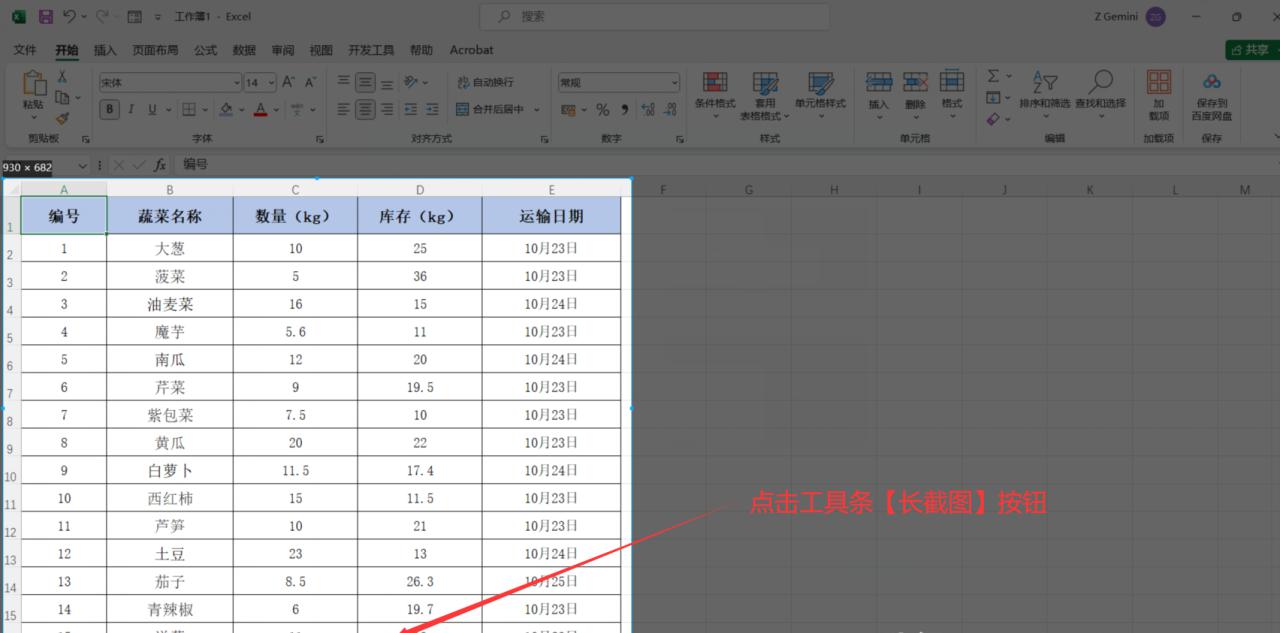Click the Borders grid icon
This screenshot has height=633, width=1280.
pos(191,110)
